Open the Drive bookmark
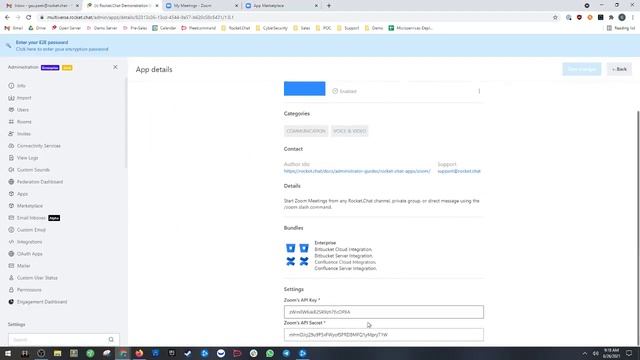The image size is (640, 360). (x=37, y=28)
